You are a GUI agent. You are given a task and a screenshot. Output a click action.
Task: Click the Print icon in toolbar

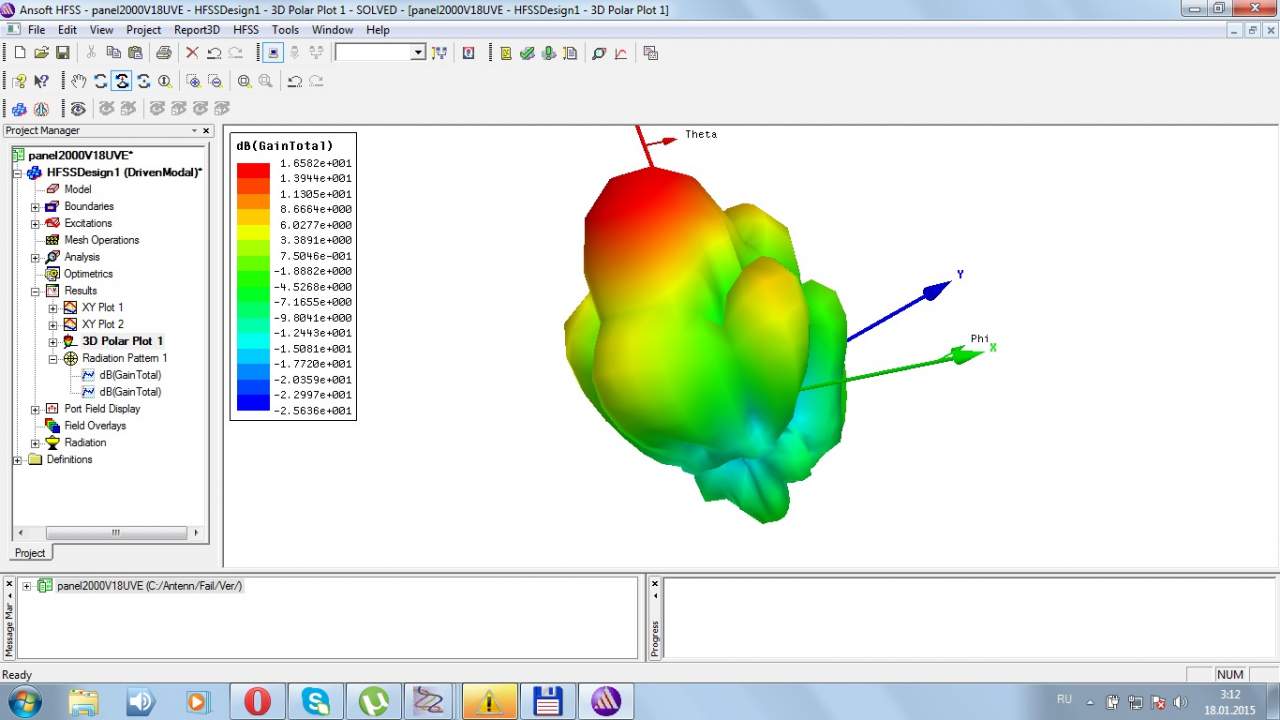coord(163,53)
